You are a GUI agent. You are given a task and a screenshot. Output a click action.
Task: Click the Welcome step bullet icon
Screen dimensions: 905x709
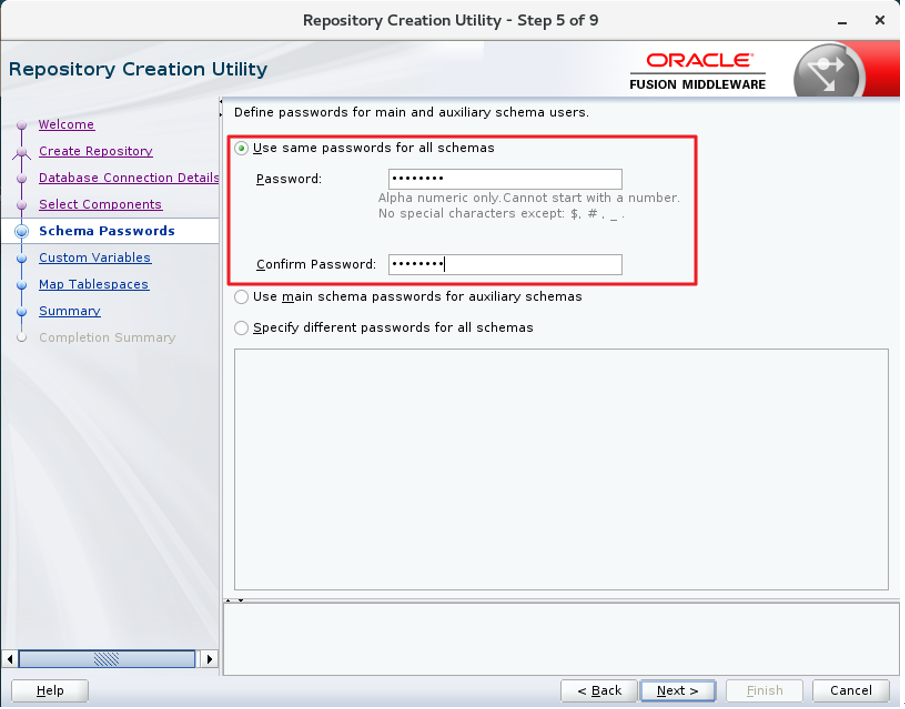22,125
